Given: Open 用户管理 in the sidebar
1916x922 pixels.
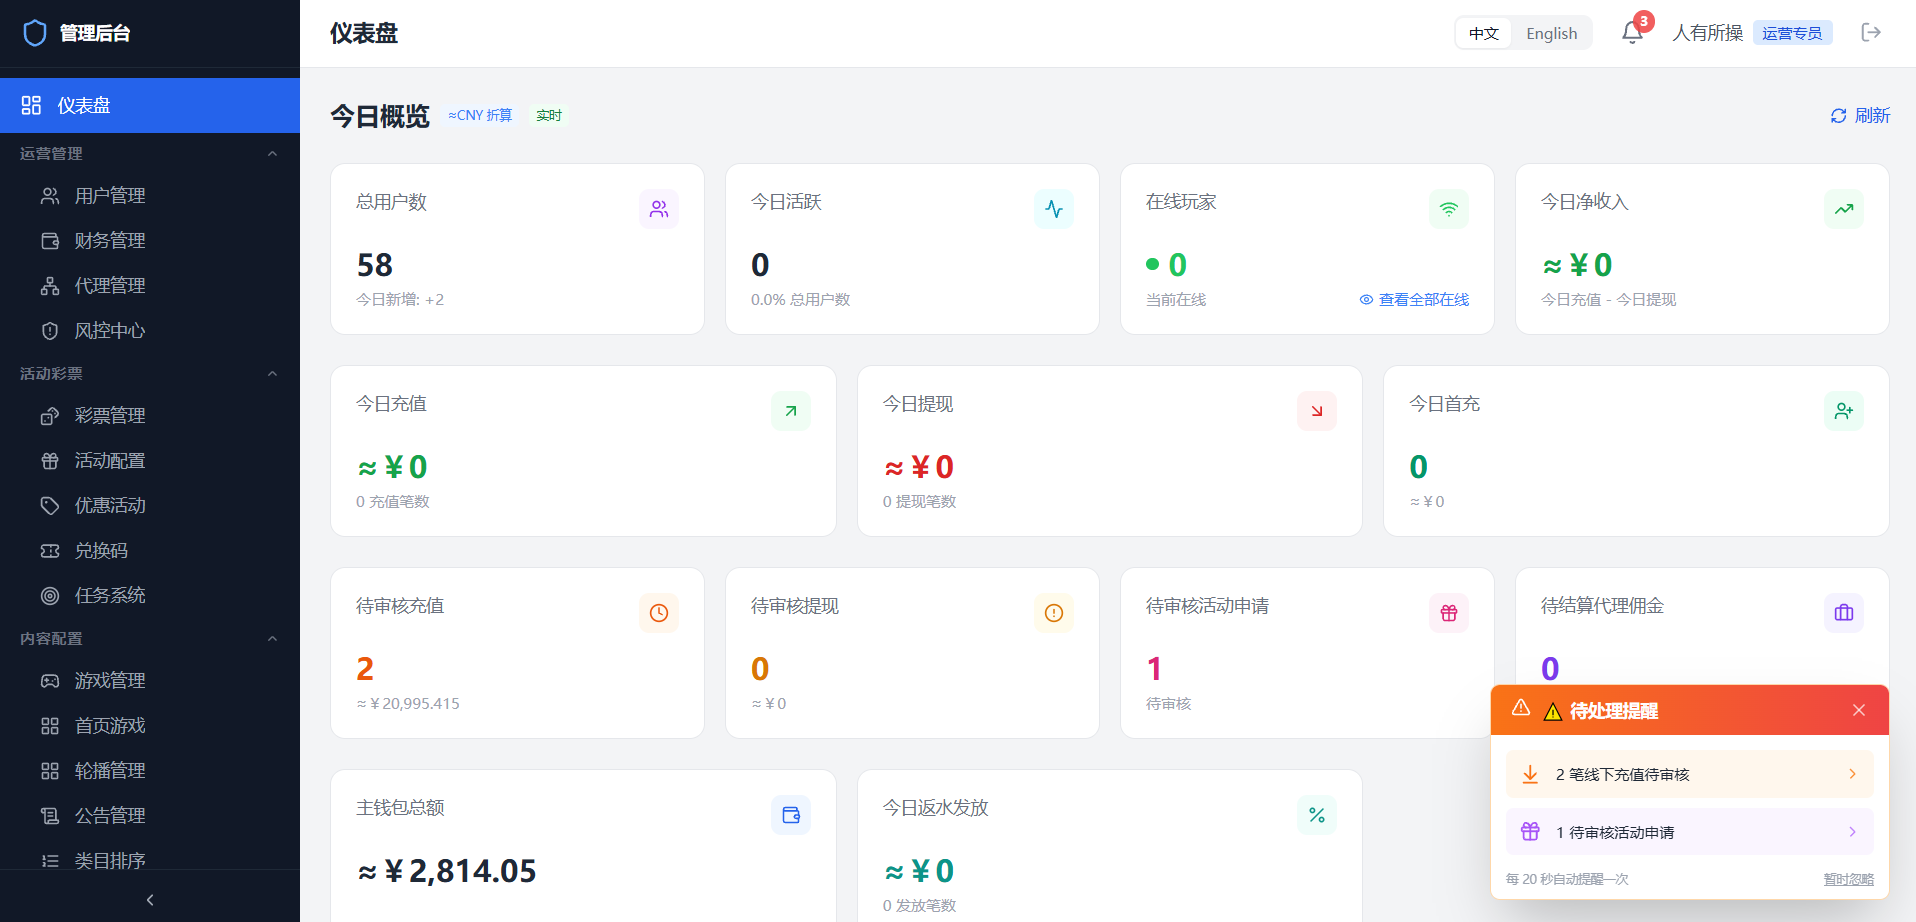Looking at the screenshot, I should 150,196.
